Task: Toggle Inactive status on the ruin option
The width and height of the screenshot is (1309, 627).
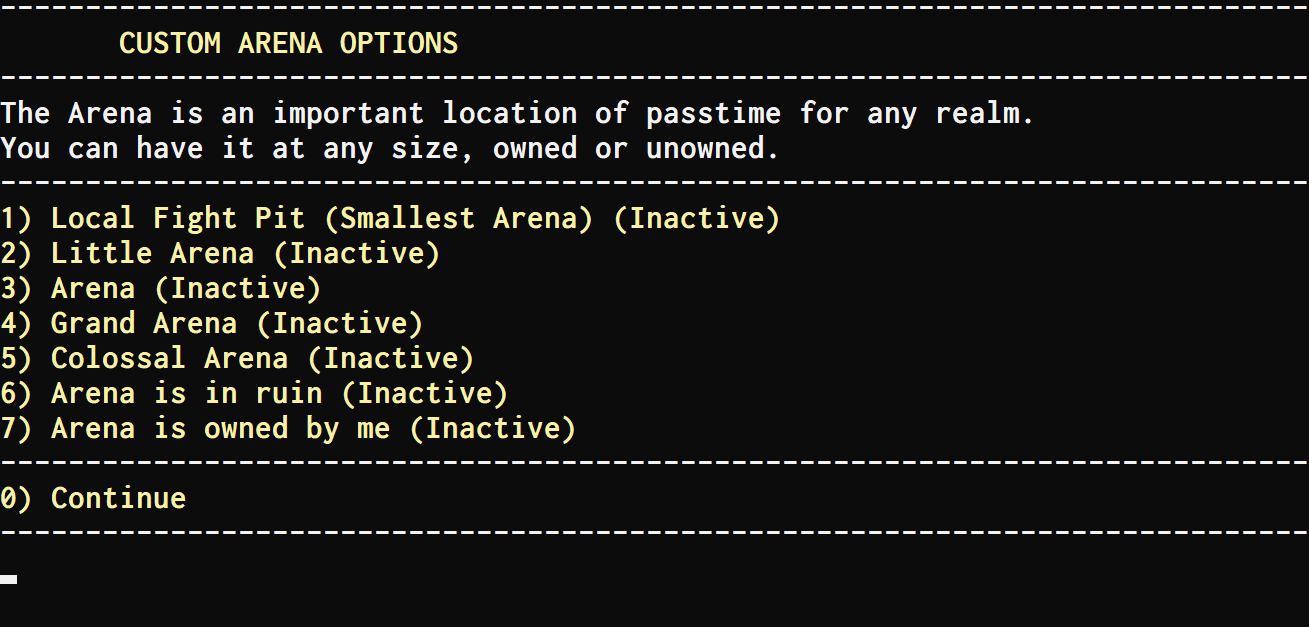Action: (x=424, y=393)
